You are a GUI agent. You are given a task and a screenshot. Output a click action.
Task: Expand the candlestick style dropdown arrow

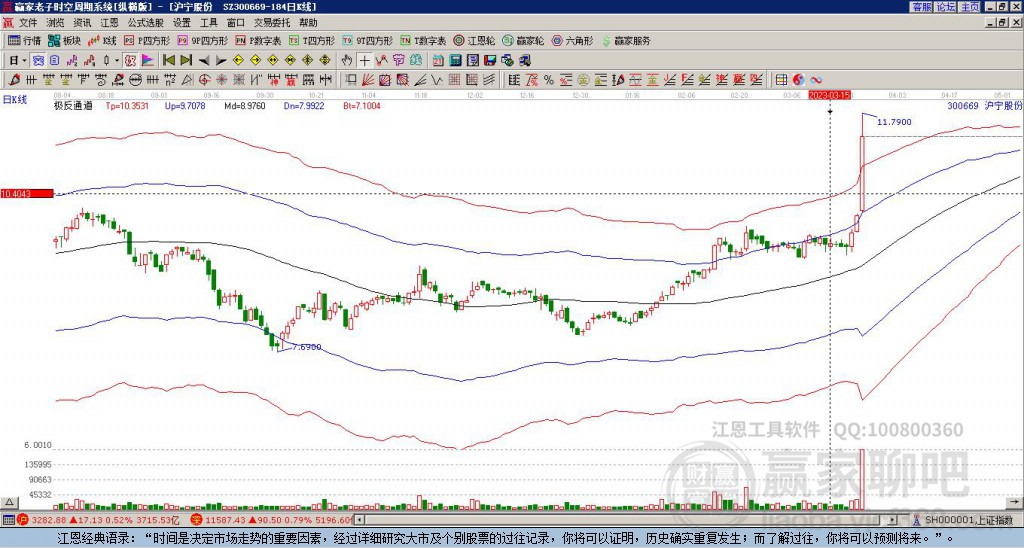coord(117,61)
